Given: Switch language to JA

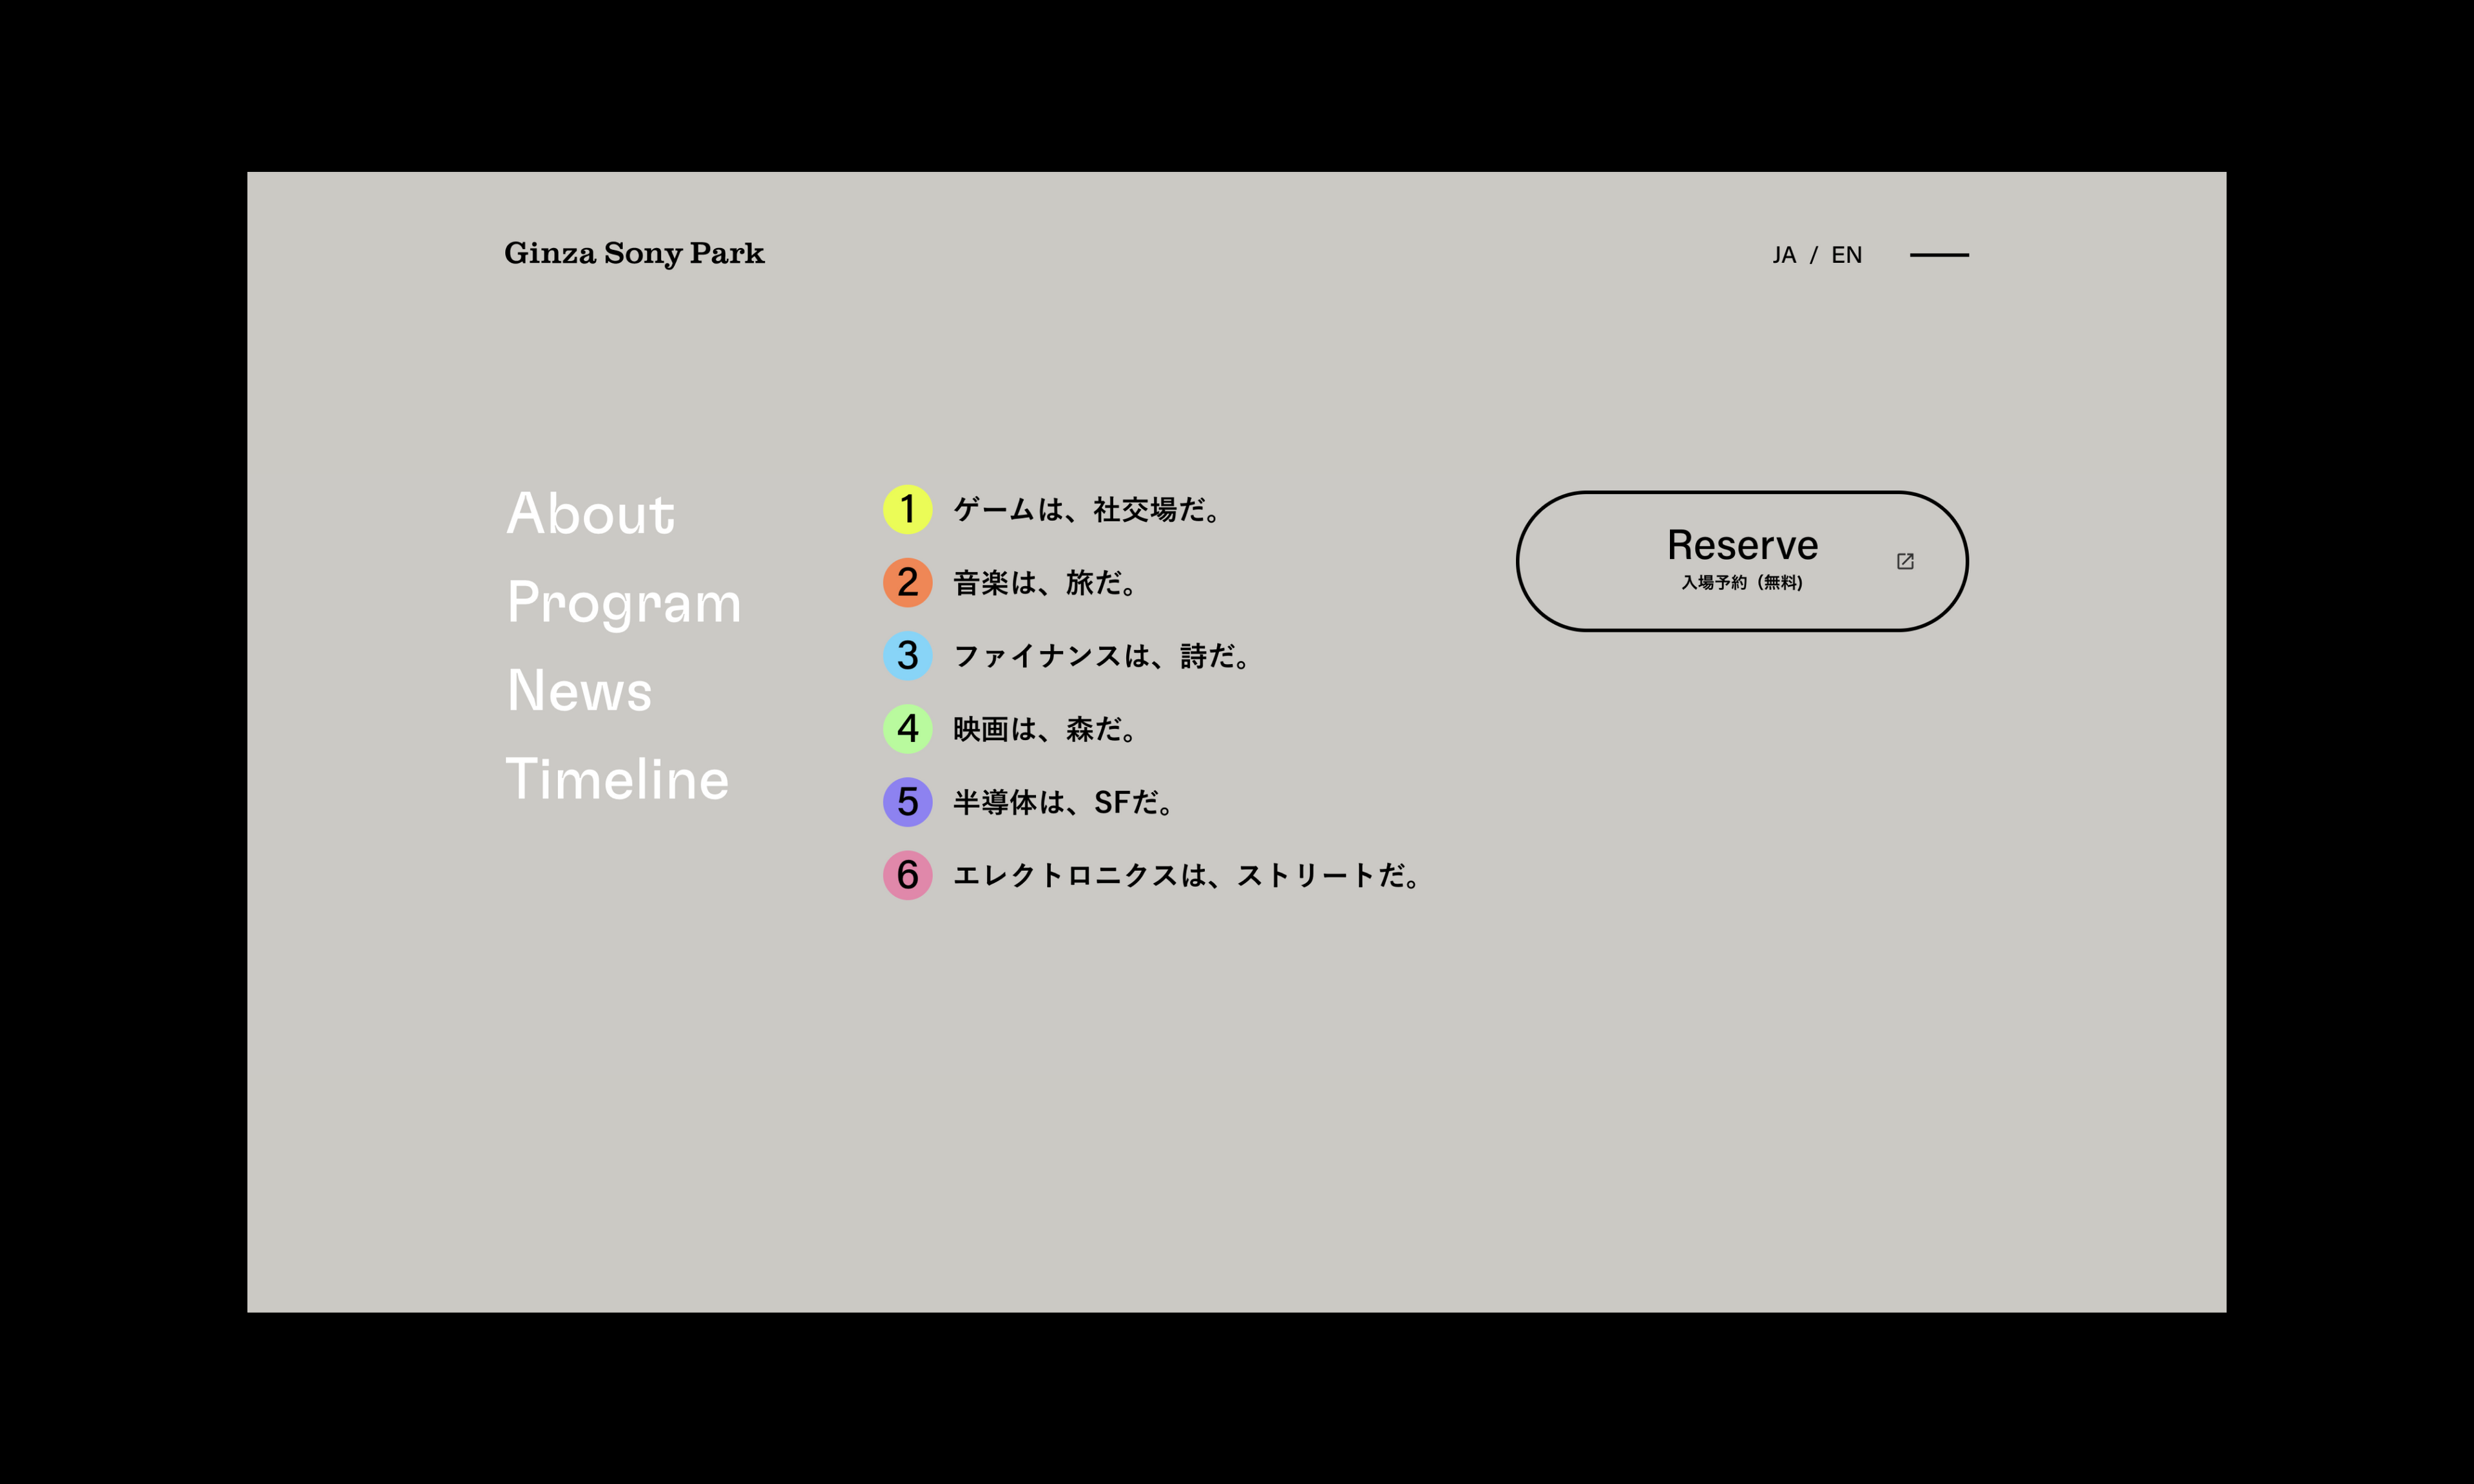Looking at the screenshot, I should pyautogui.click(x=1784, y=255).
